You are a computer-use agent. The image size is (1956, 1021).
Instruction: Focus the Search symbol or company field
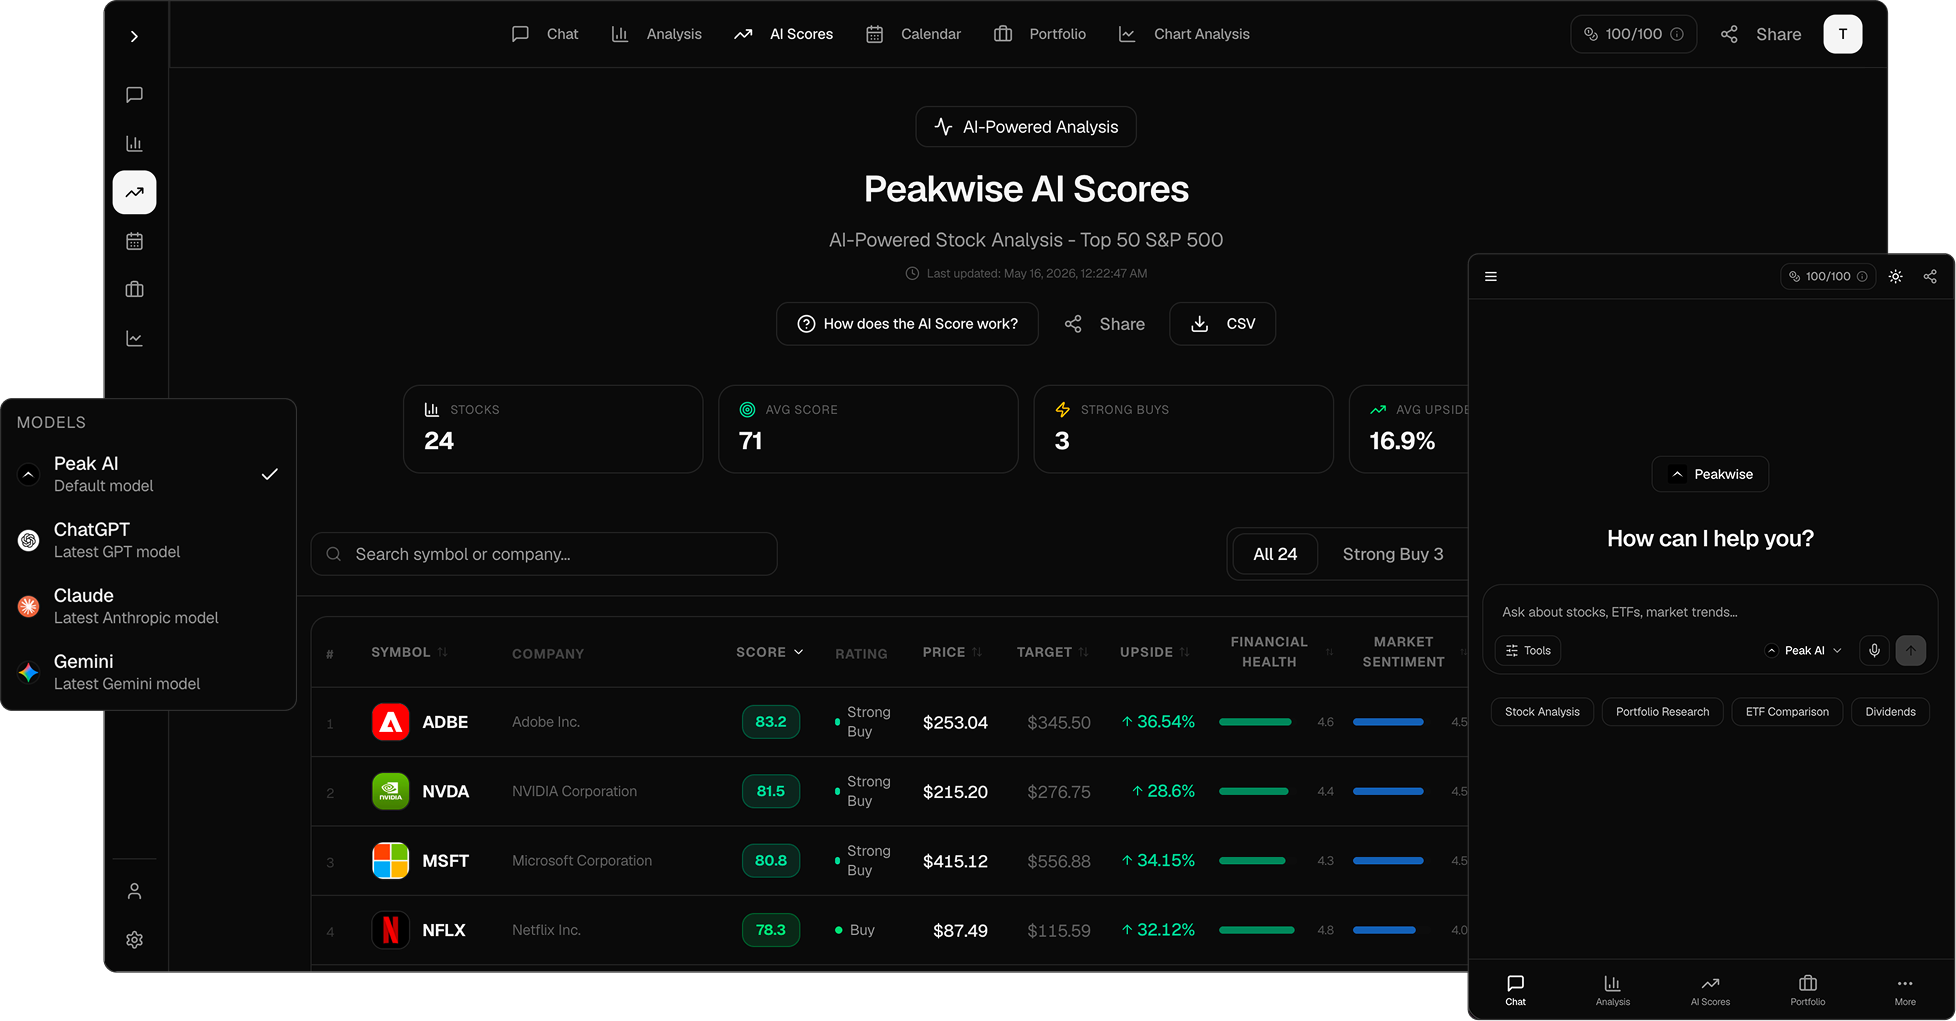click(544, 554)
